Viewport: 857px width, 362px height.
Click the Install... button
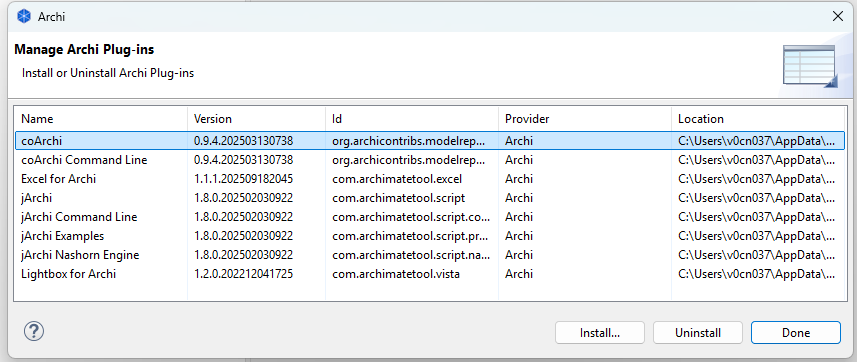tap(600, 332)
